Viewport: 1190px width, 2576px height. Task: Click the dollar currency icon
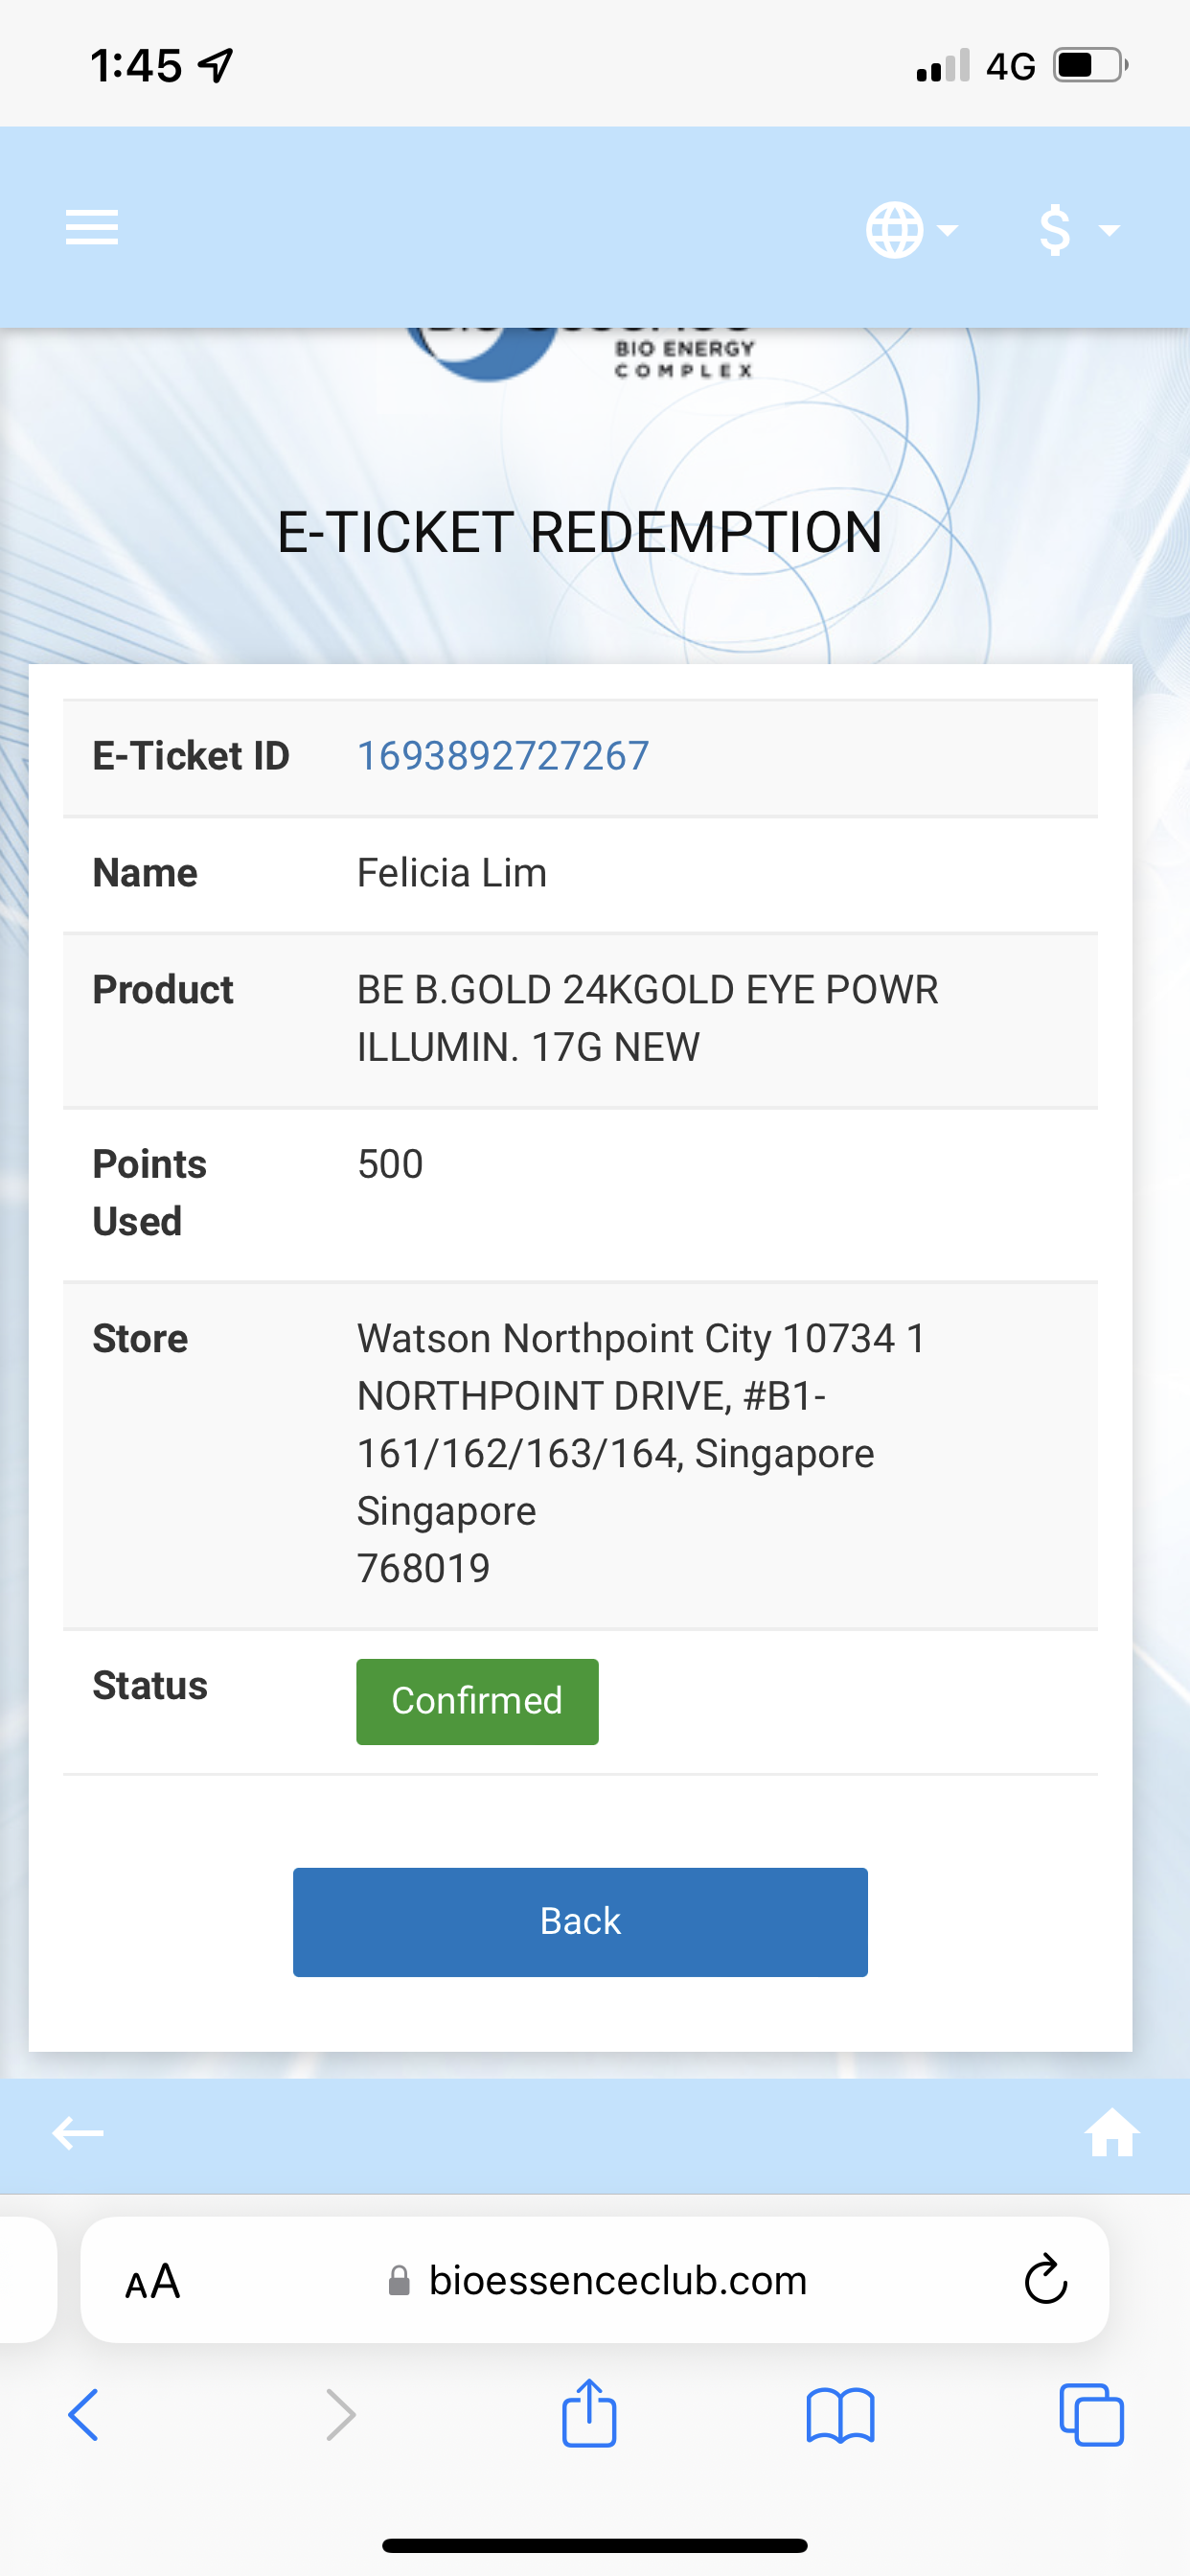click(x=1055, y=230)
